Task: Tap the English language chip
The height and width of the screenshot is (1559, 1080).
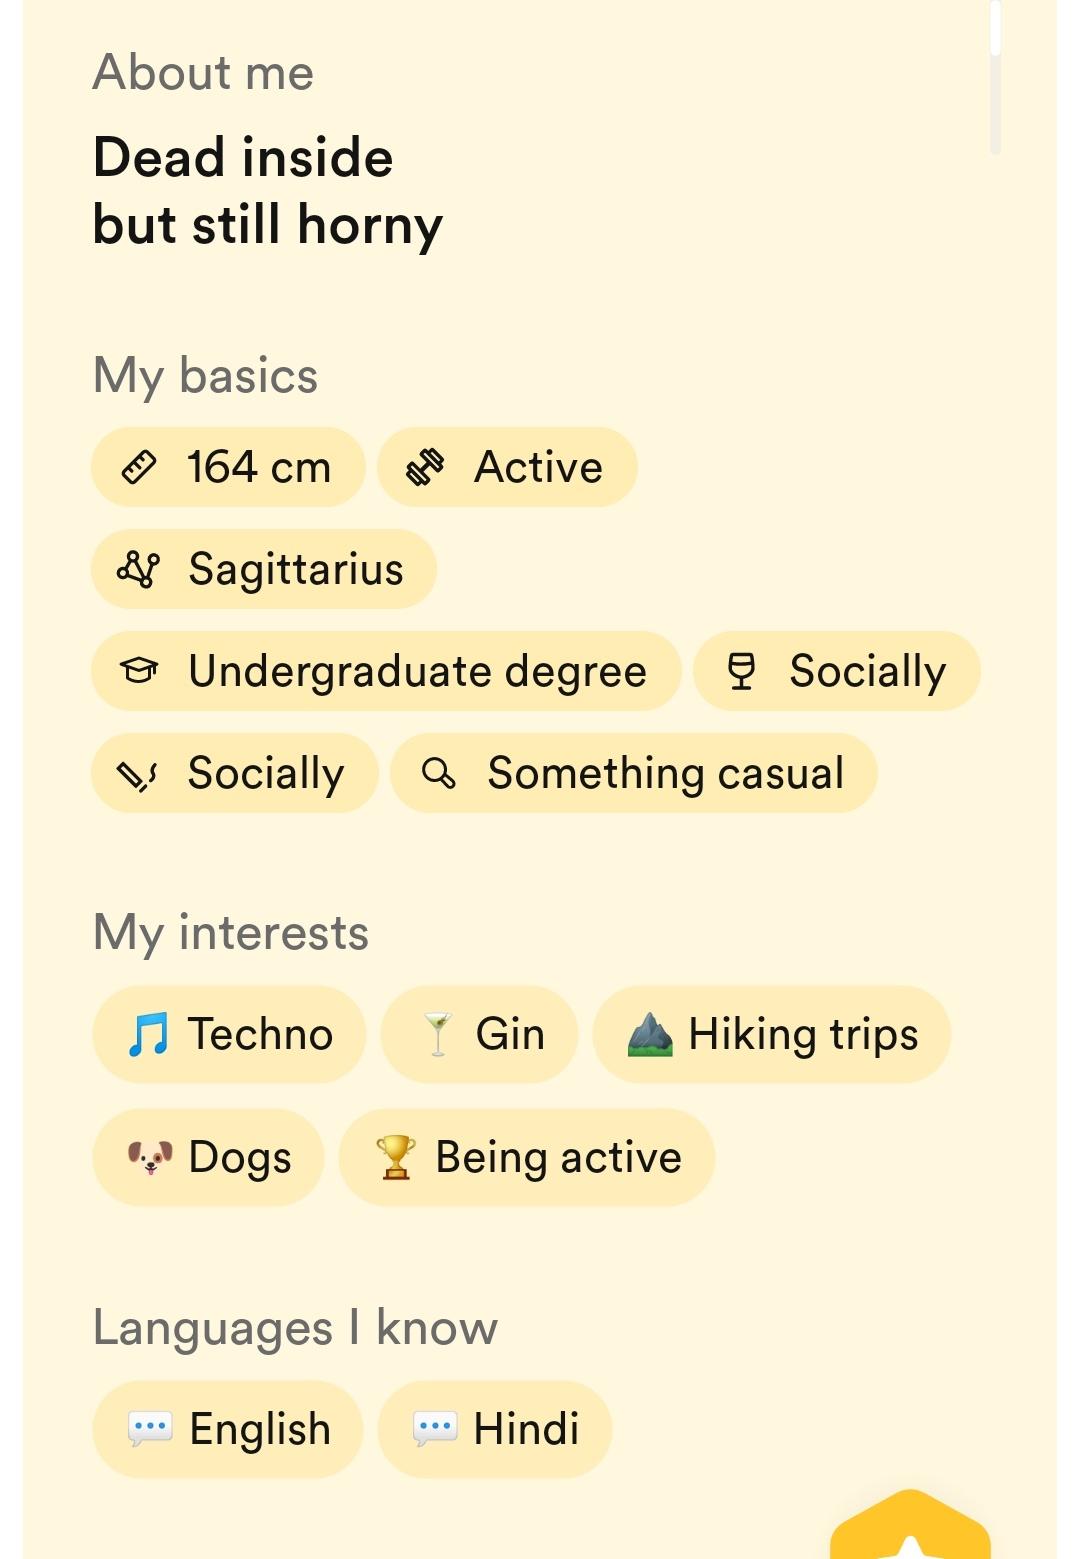Action: [228, 1429]
